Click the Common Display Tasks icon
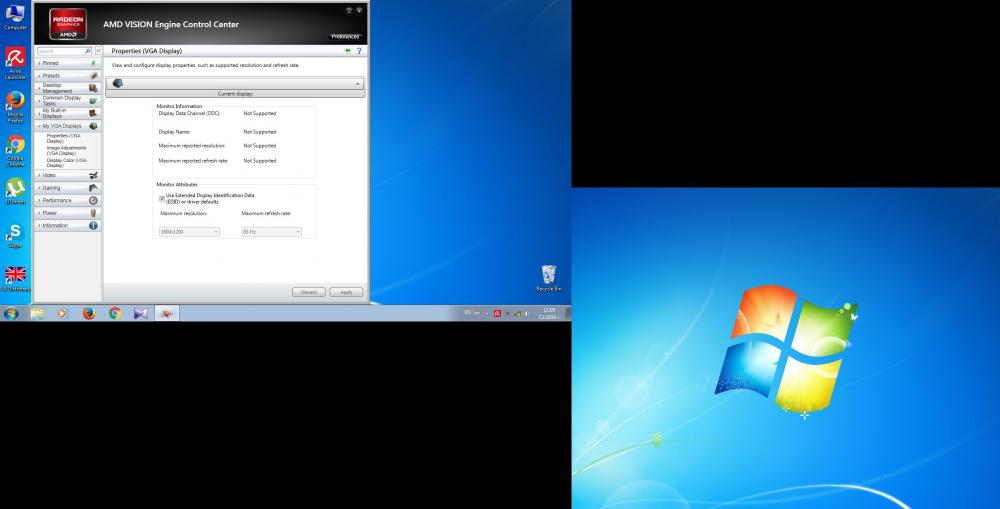The height and width of the screenshot is (509, 1000). point(94,100)
